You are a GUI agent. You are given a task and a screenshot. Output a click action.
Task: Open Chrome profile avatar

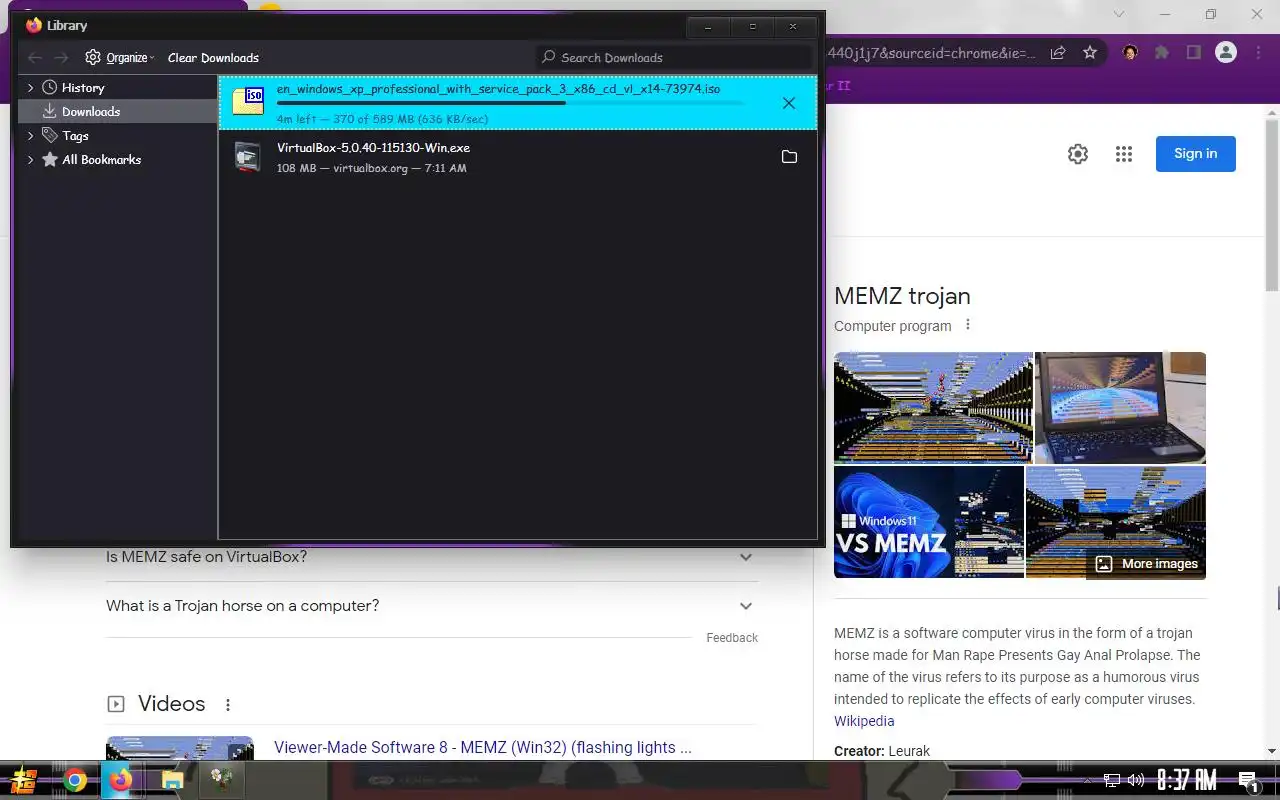click(x=1226, y=52)
